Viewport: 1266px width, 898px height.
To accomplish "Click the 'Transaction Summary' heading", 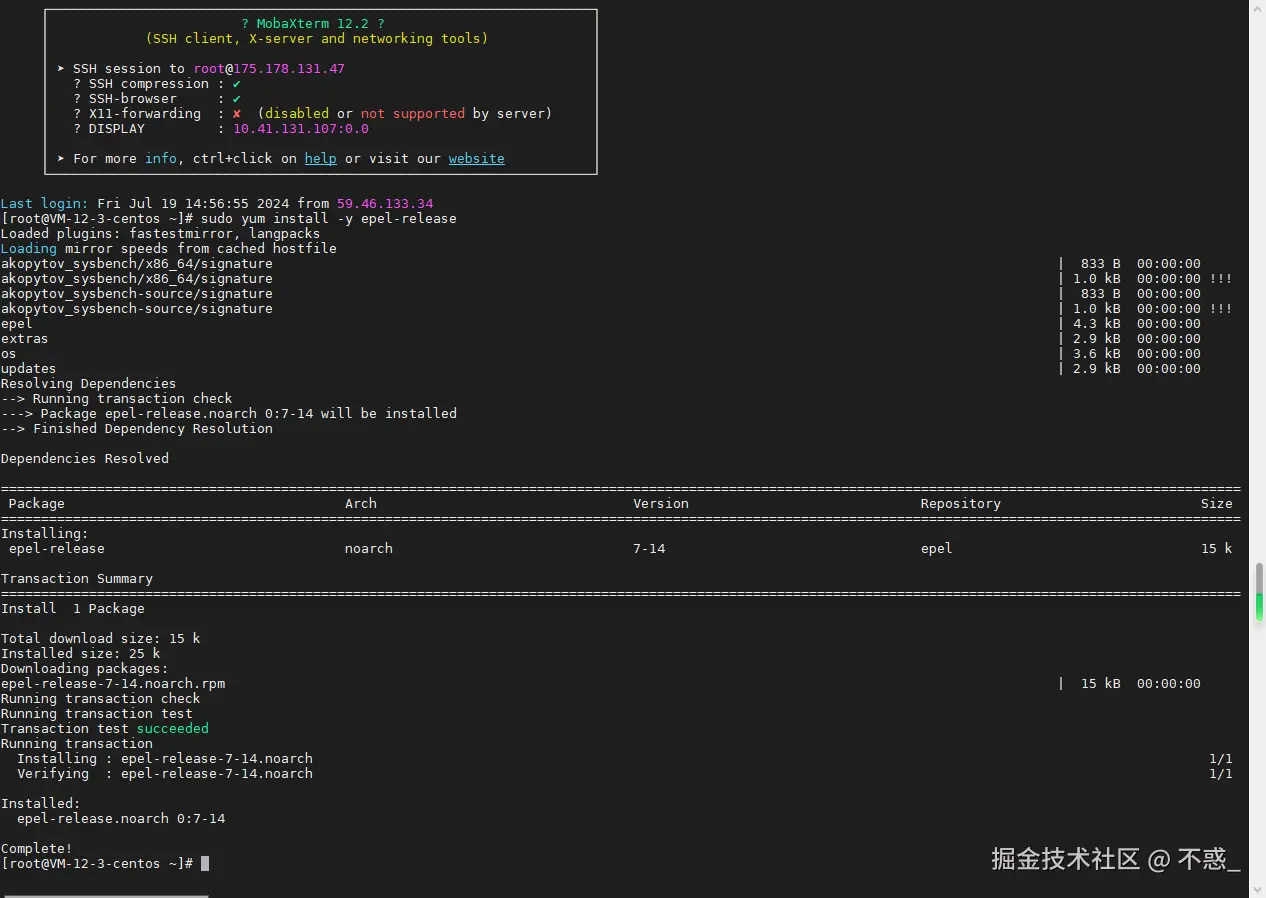I will (x=77, y=578).
